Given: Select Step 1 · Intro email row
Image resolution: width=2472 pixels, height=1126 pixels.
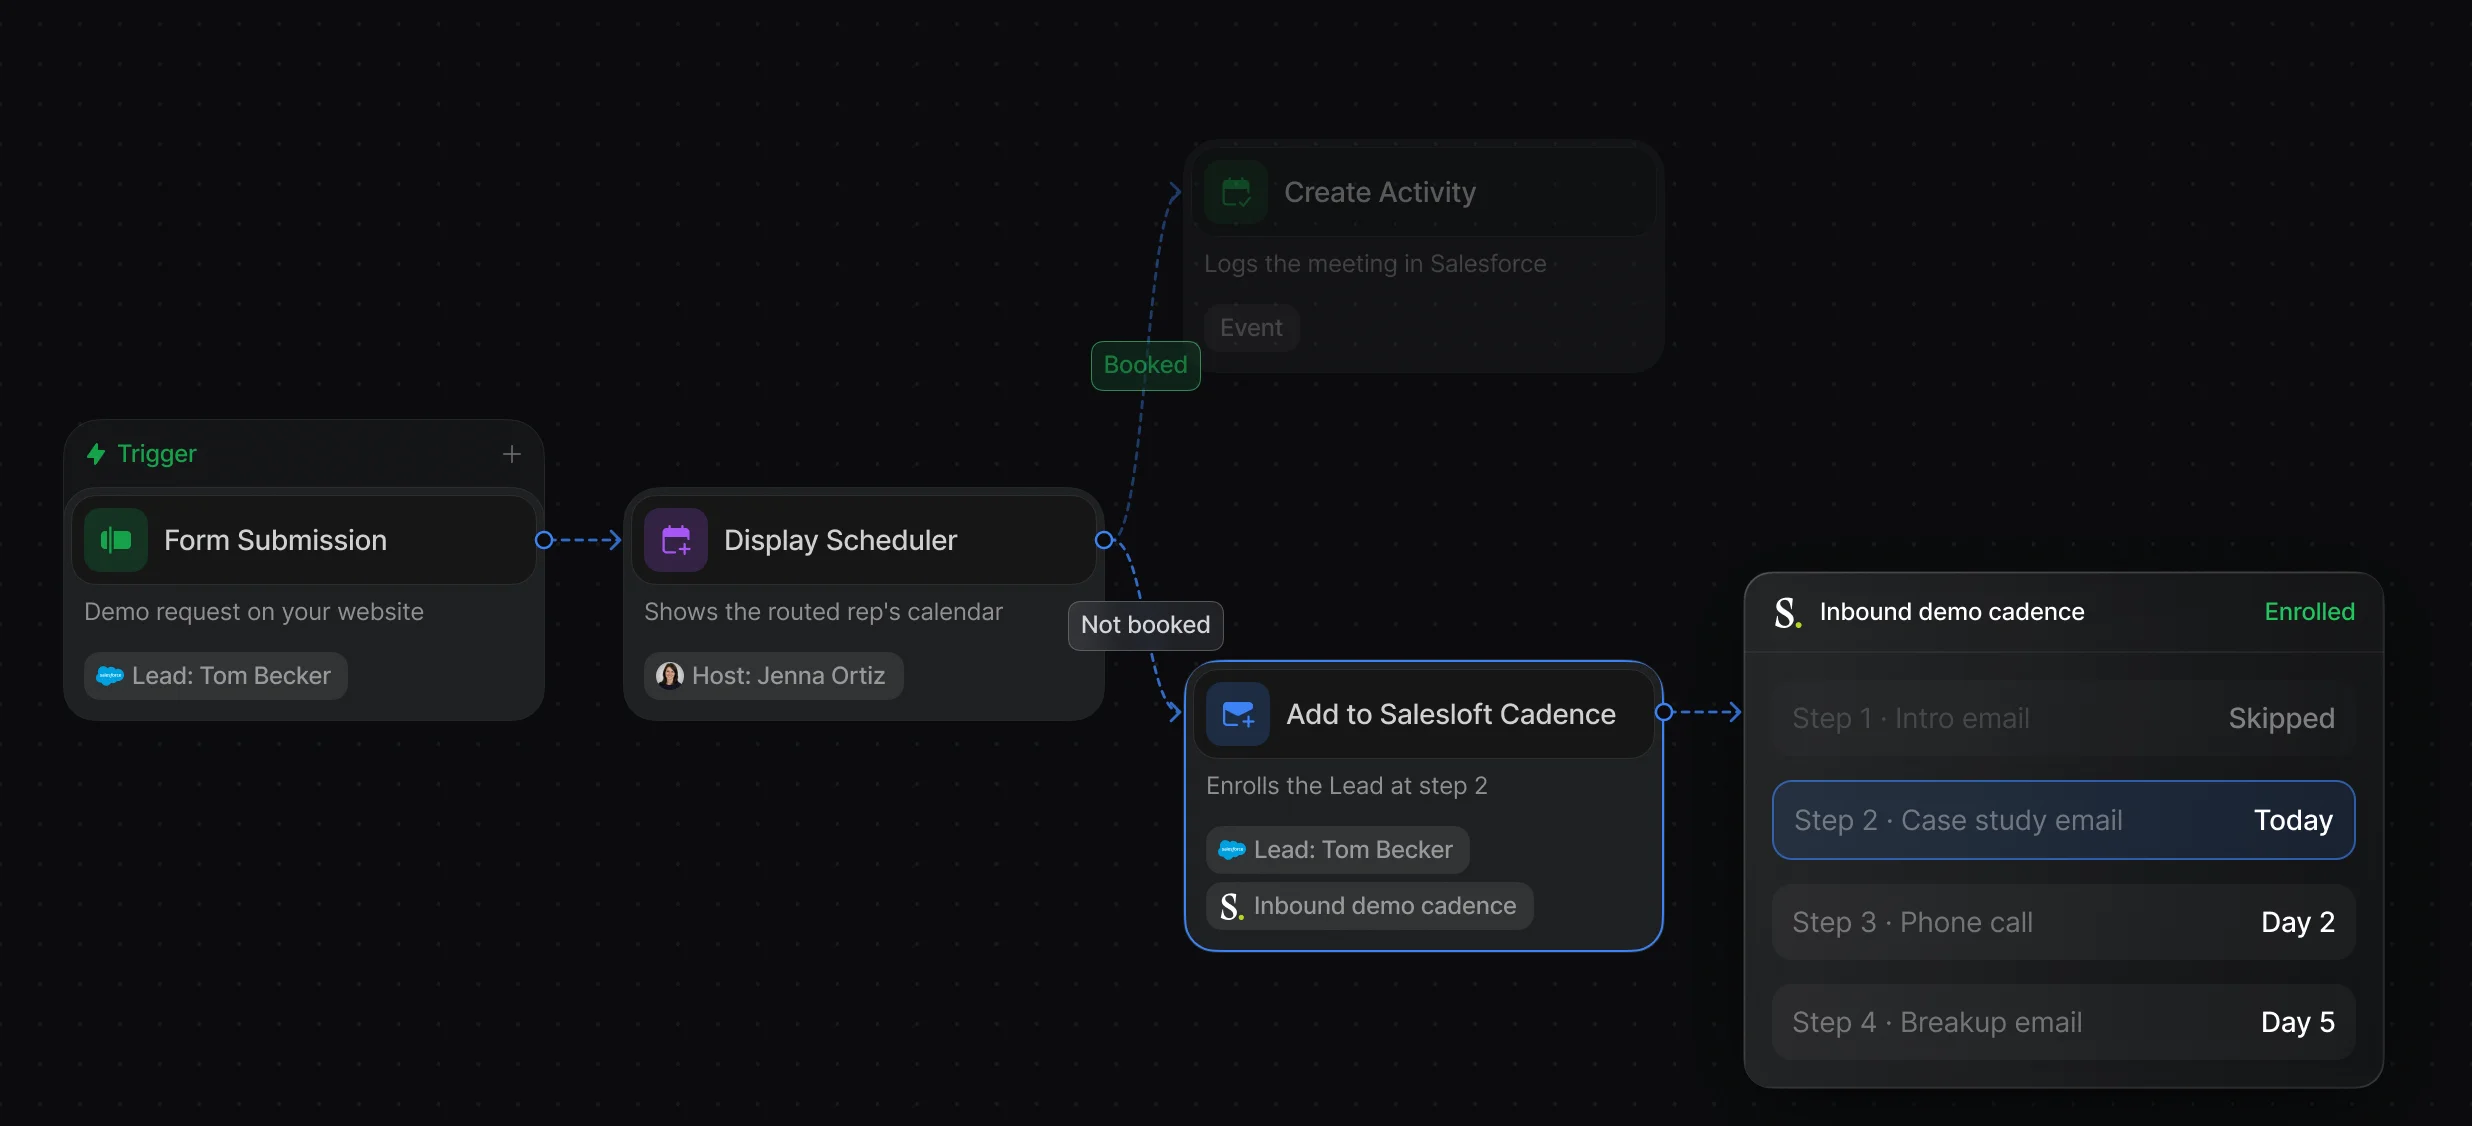Looking at the screenshot, I should pyautogui.click(x=2064, y=718).
